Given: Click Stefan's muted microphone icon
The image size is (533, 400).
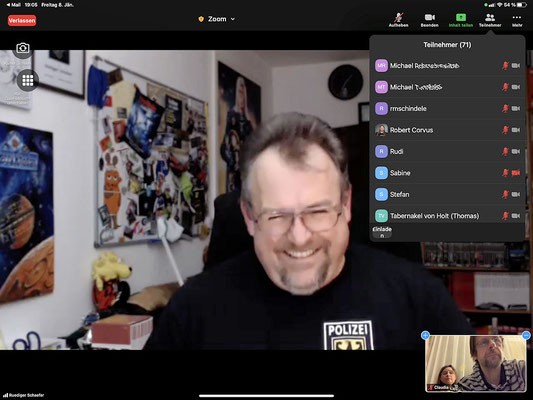Looking at the screenshot, I should 505,194.
